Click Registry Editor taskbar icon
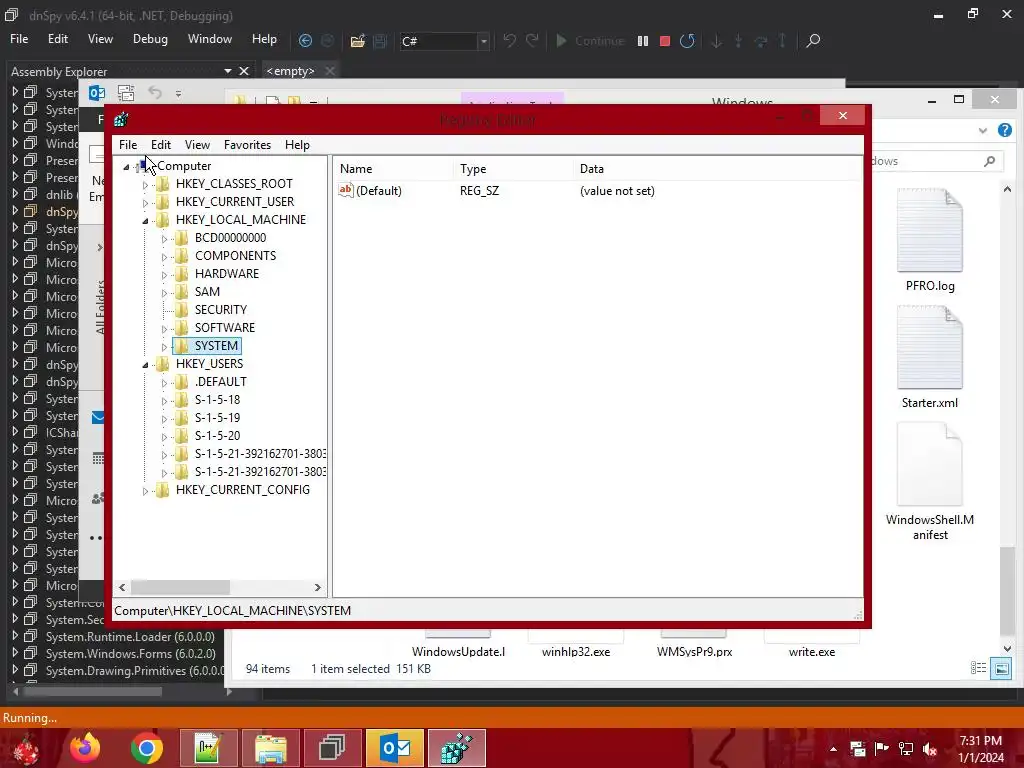This screenshot has width=1024, height=768. coord(456,748)
